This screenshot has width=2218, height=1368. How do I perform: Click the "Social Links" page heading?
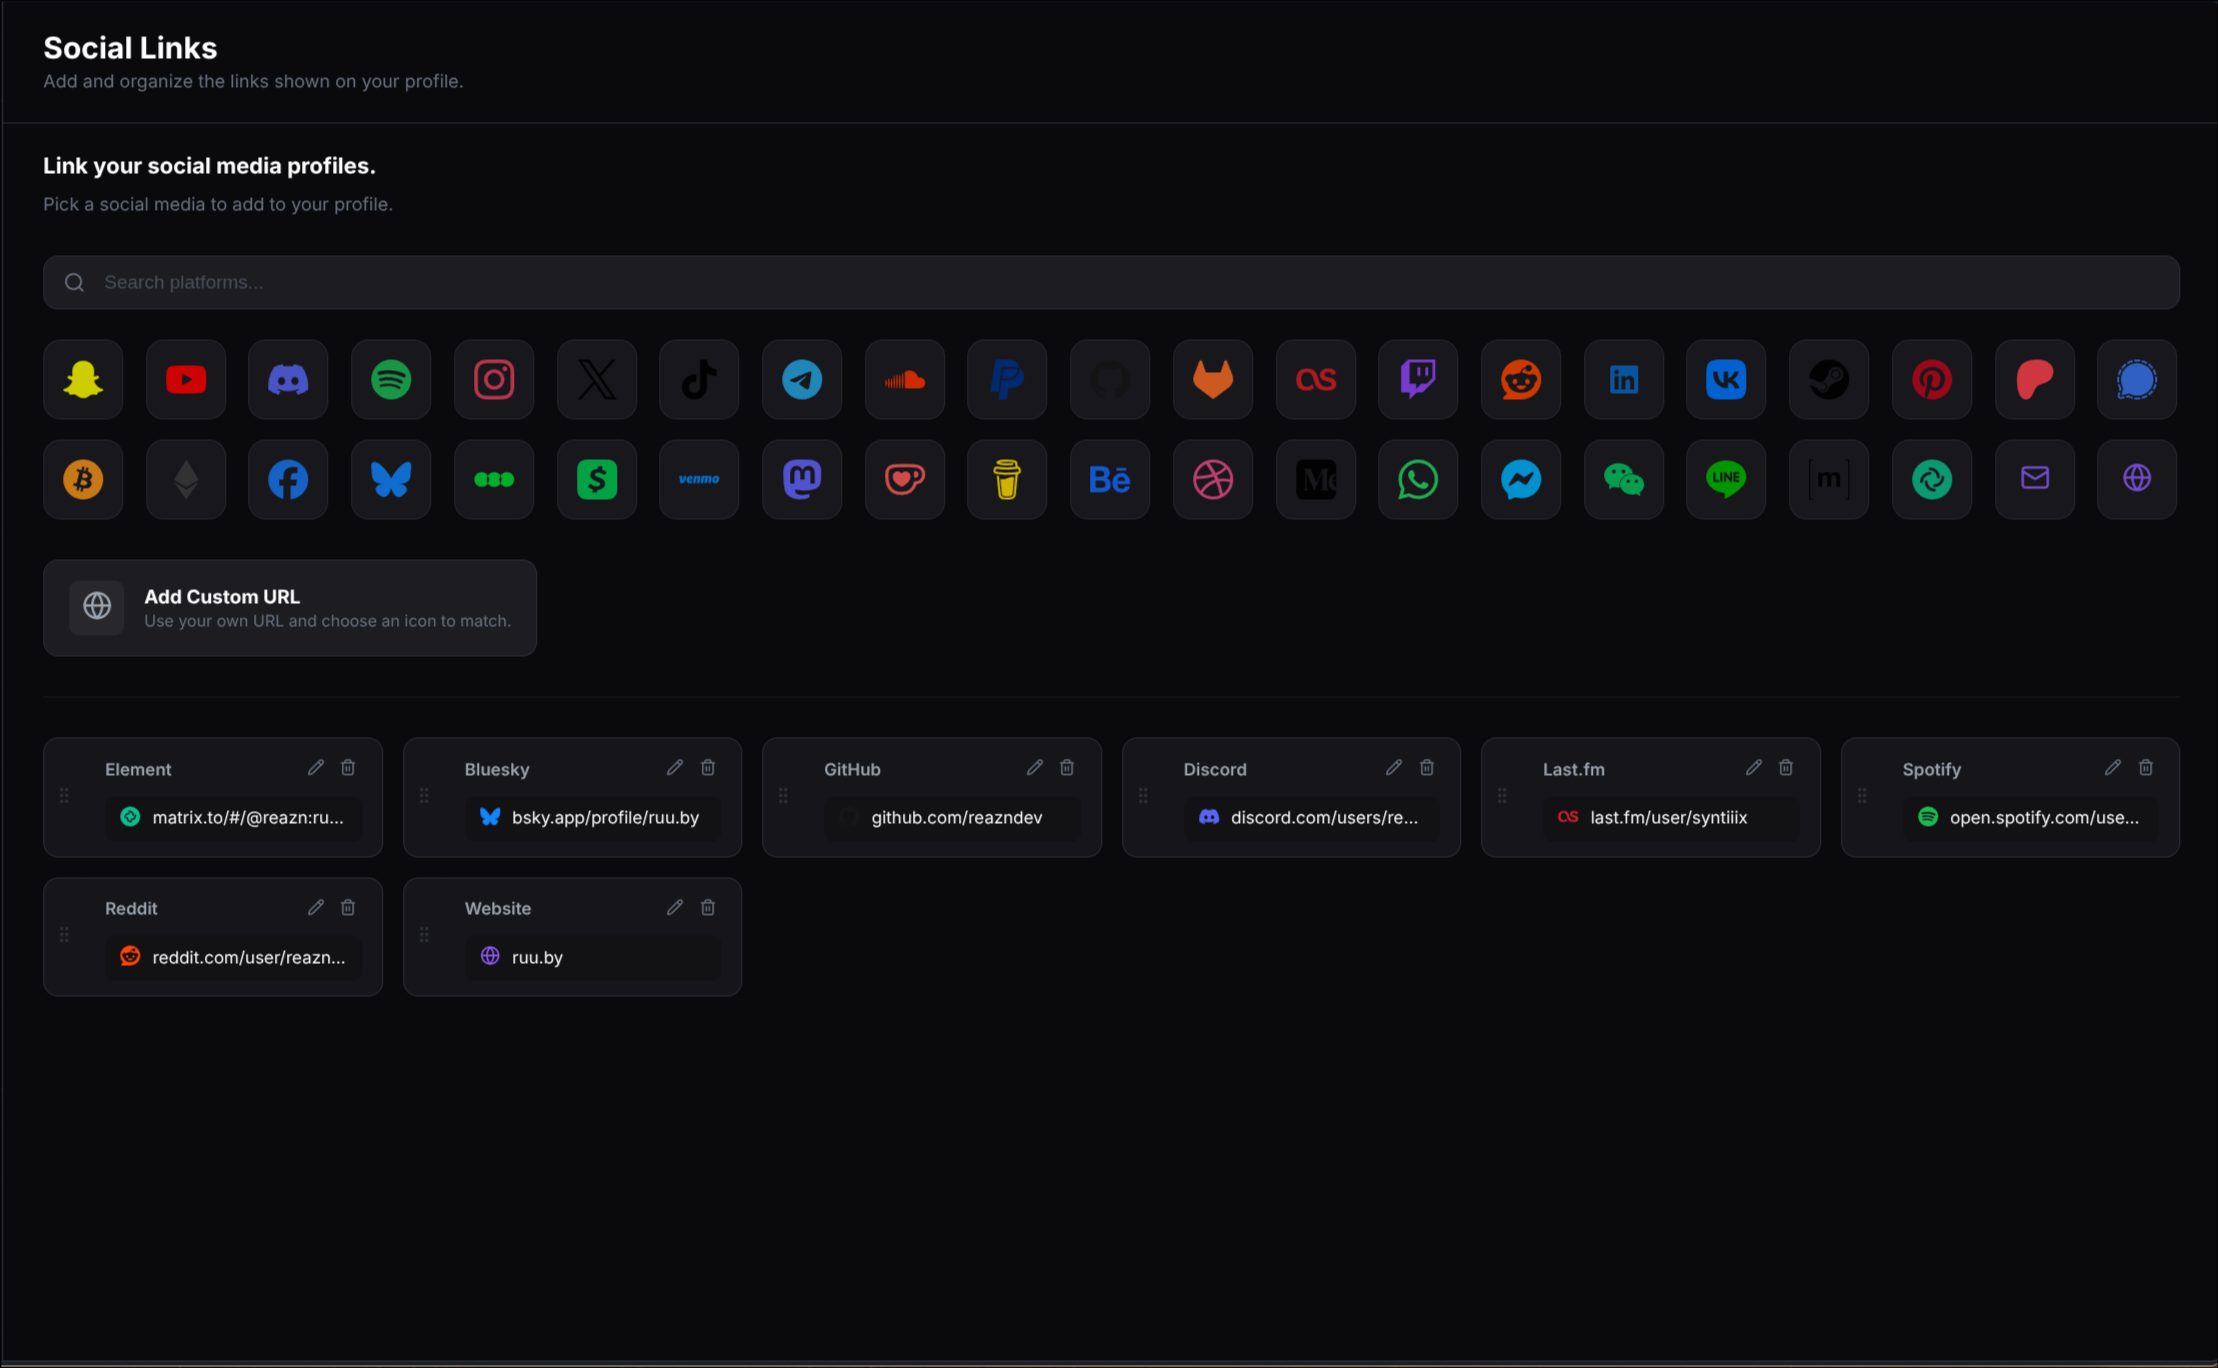(x=130, y=48)
